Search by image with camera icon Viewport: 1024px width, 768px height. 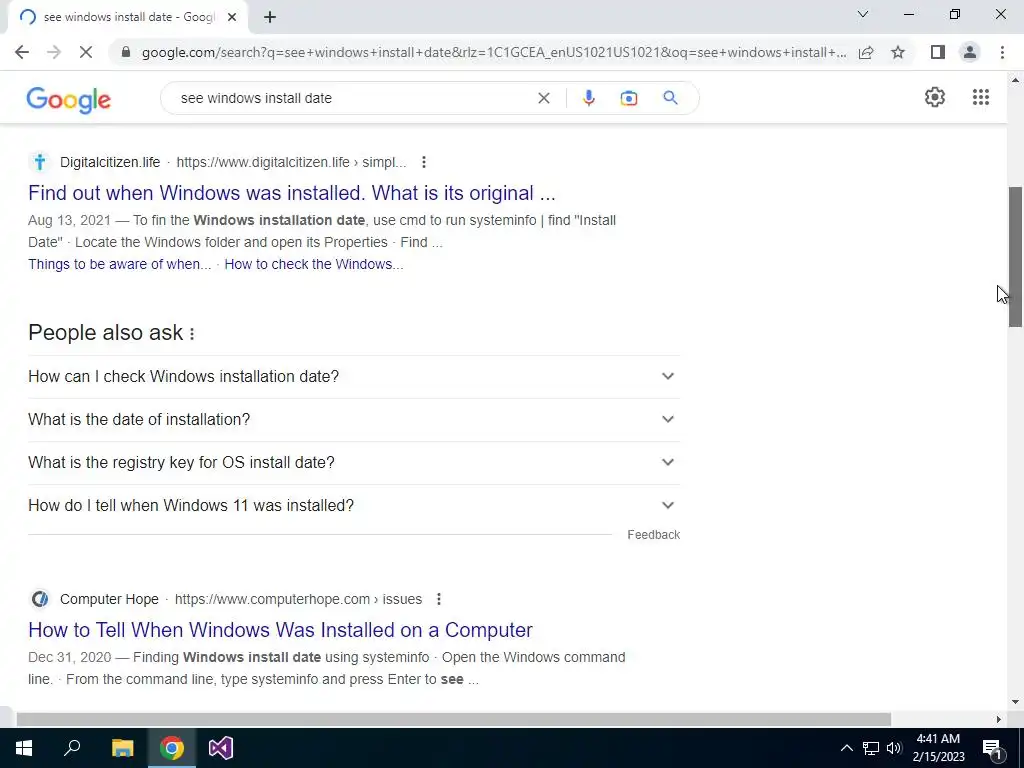[x=628, y=98]
